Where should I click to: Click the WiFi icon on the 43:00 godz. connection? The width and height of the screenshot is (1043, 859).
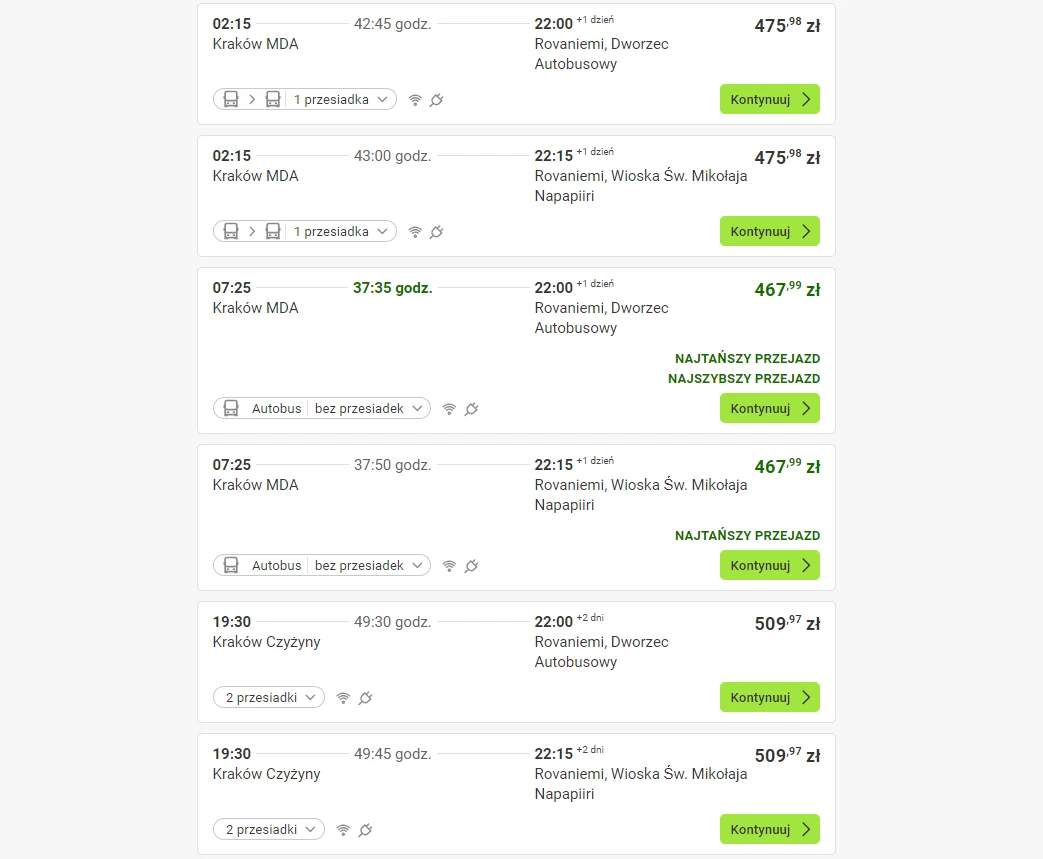pos(415,232)
